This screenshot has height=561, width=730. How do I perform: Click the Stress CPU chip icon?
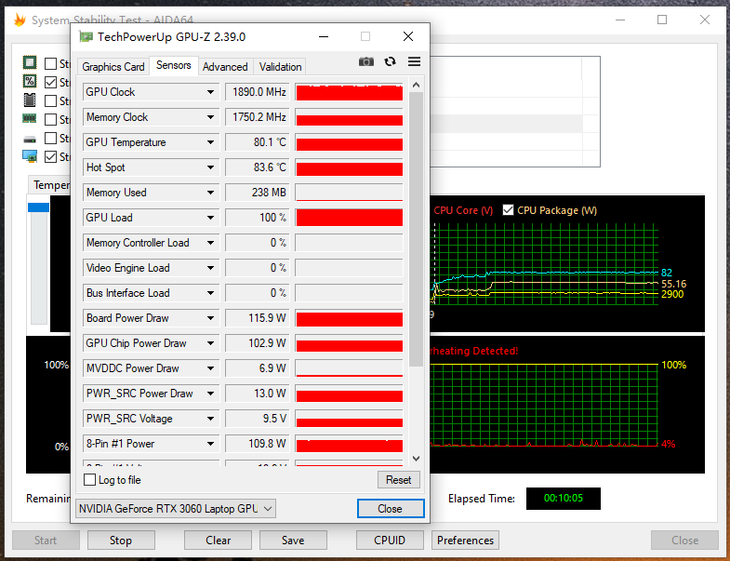[x=30, y=63]
